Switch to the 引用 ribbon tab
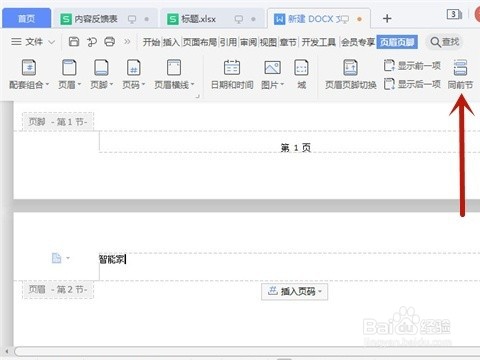This screenshot has height=360, width=480. pos(228,42)
